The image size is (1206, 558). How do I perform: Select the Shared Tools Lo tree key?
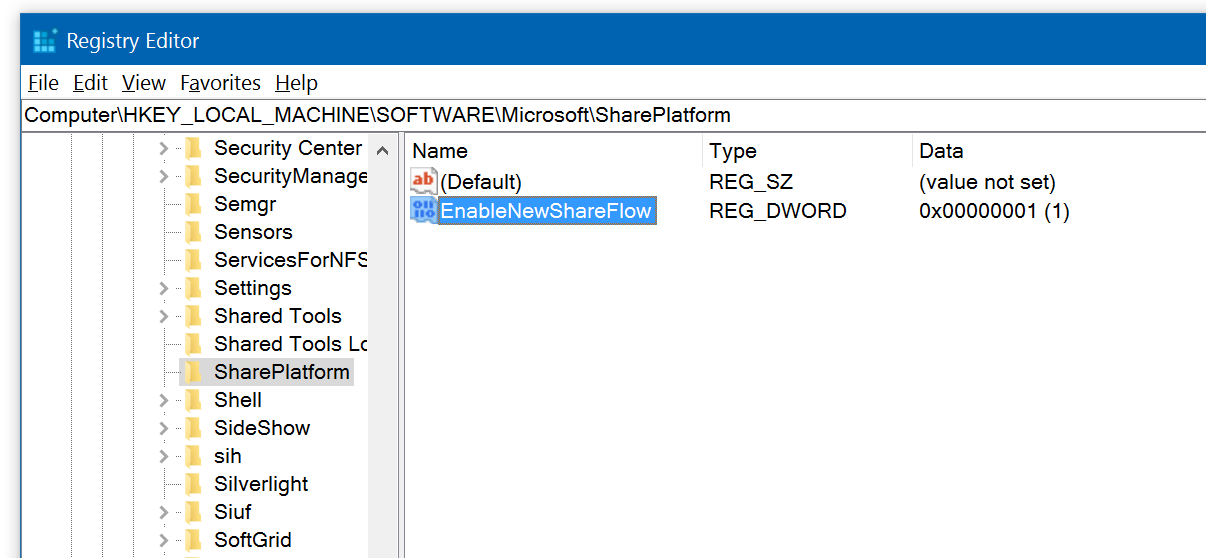[x=290, y=344]
